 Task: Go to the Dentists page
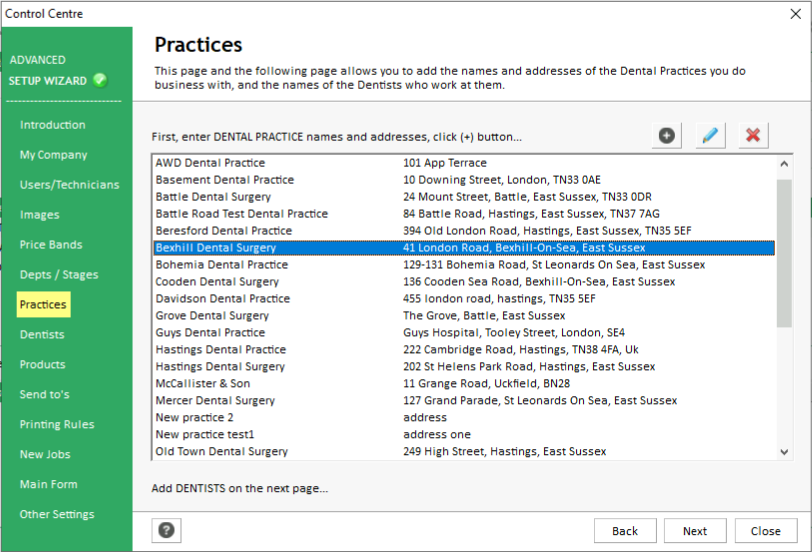tap(42, 335)
